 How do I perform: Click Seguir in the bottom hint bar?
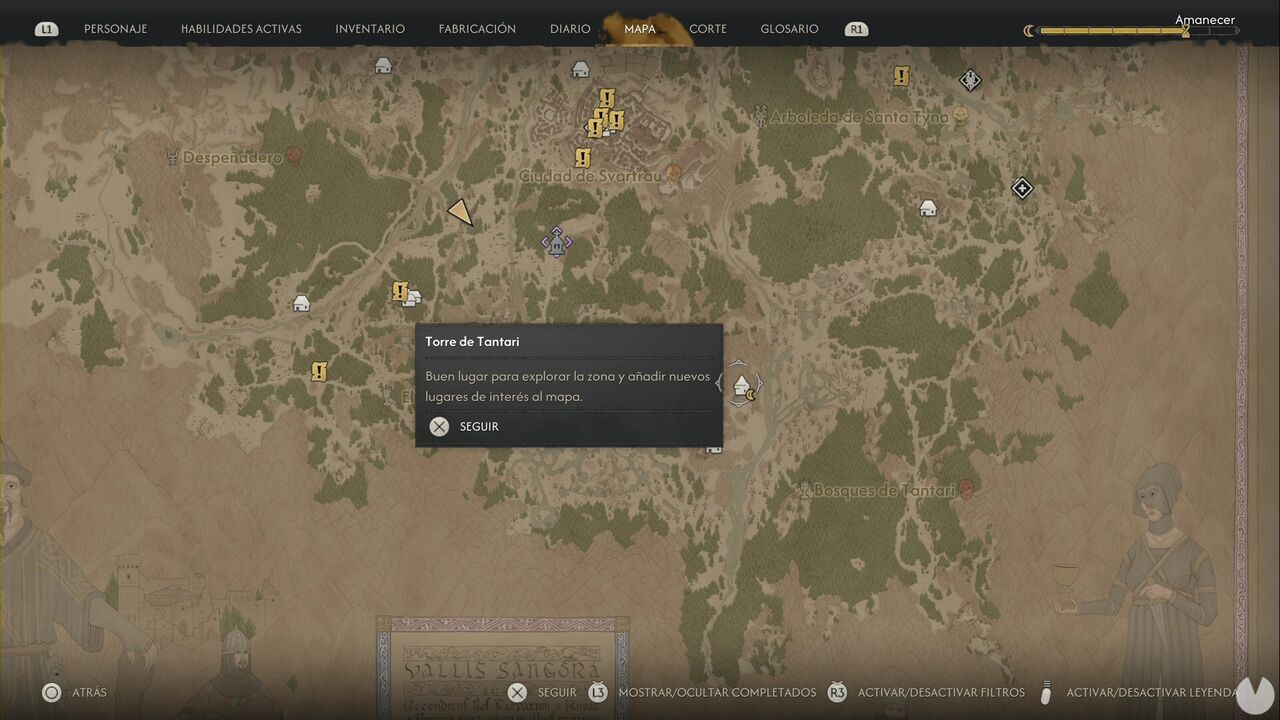pos(542,692)
